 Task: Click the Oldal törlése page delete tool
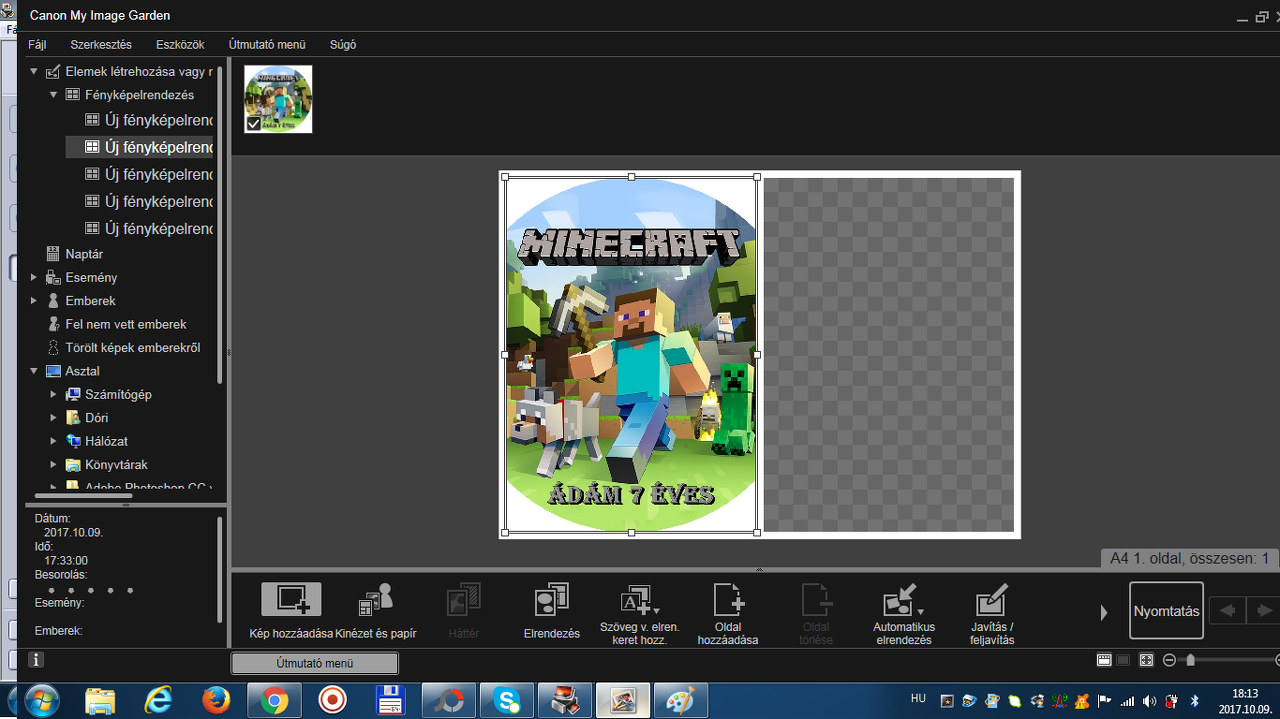816,613
